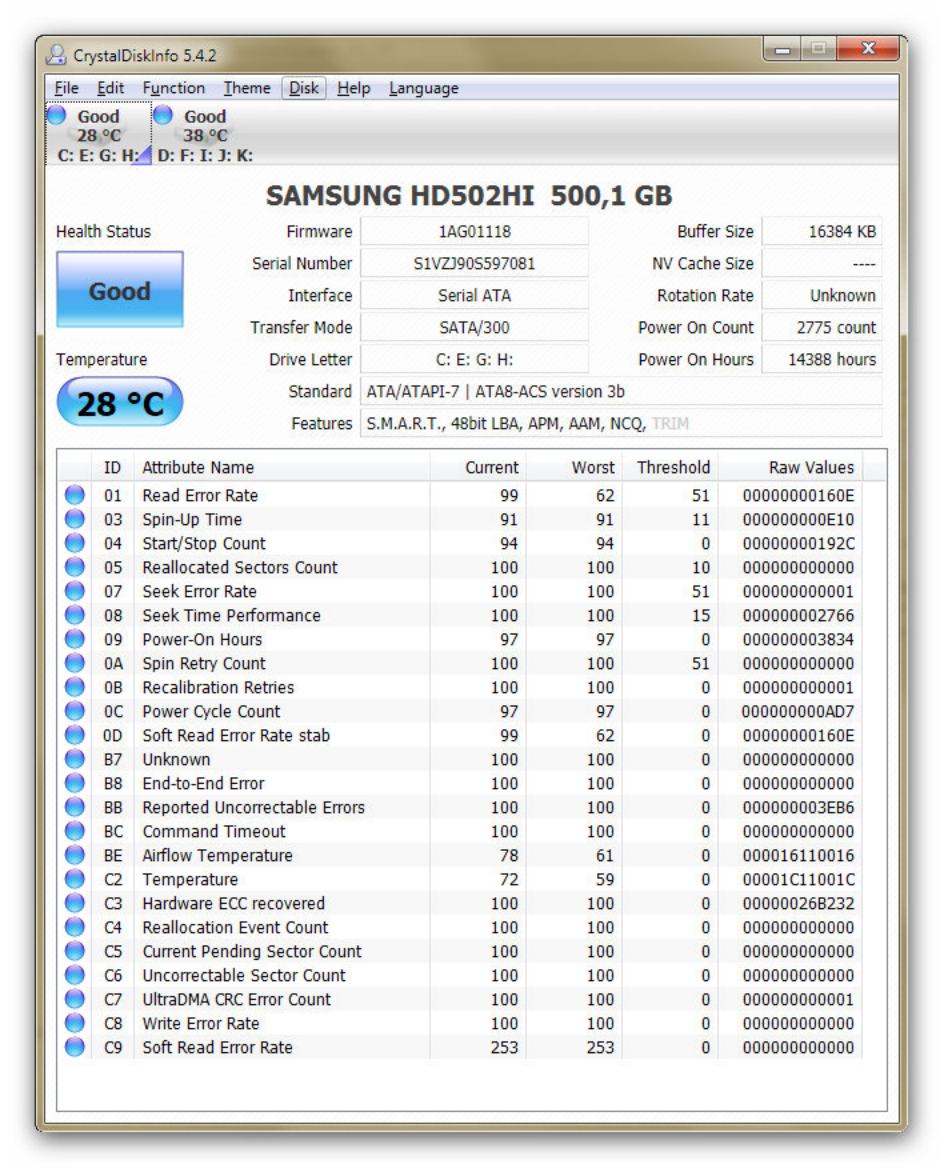Click status icon of Power Cycle Count row
The width and height of the screenshot is (944, 1168).
click(x=75, y=711)
